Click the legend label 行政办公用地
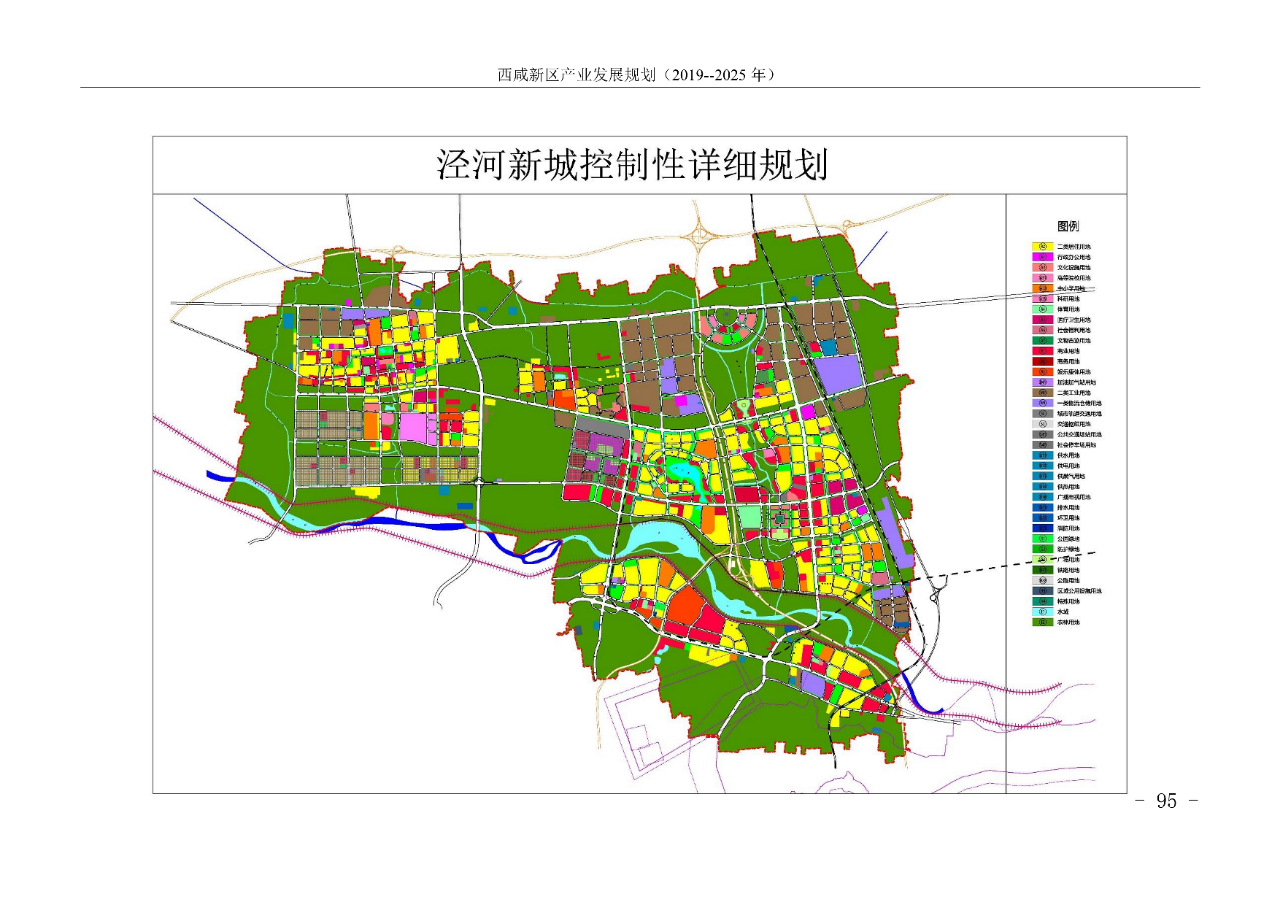Screen dimensions: 1280x905 point(1075,257)
